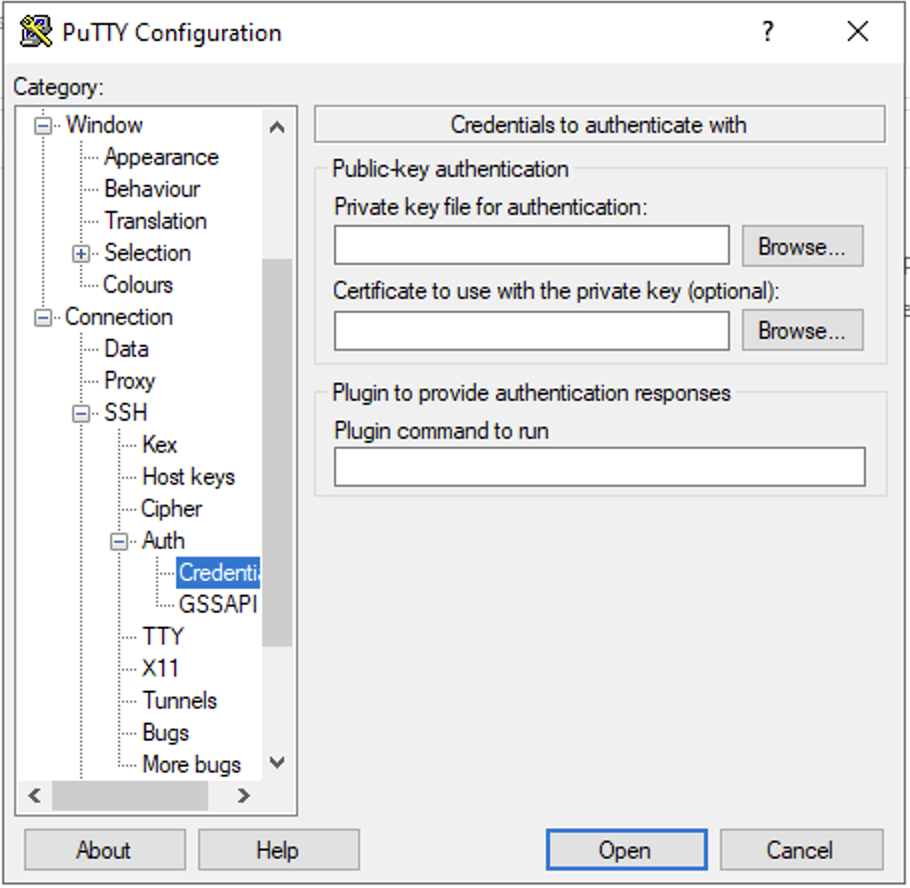The width and height of the screenshot is (910, 888).
Task: Click the 'Credentials to authenticate with' heading
Action: [x=599, y=125]
